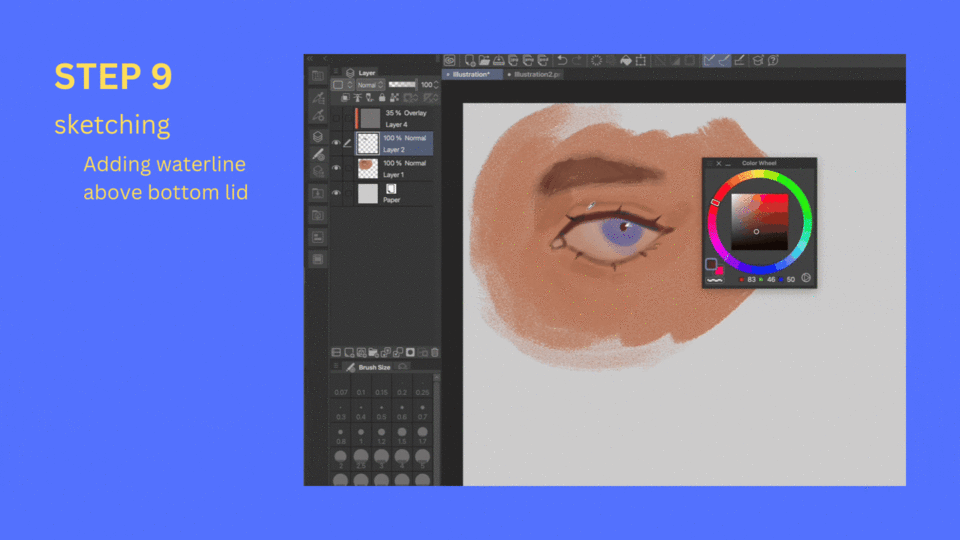Show Layer 4 via its visibility box

click(336, 118)
